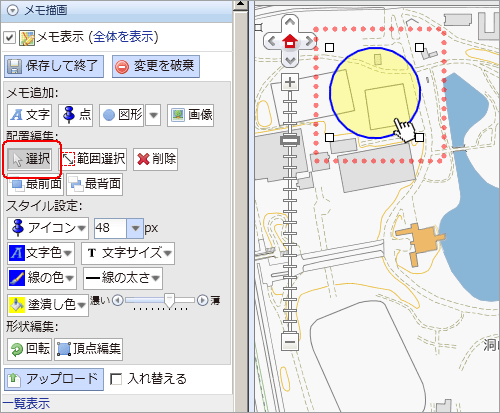The height and width of the screenshot is (413, 500).
Task: Click the 保存して終了 save button
Action: point(54,66)
